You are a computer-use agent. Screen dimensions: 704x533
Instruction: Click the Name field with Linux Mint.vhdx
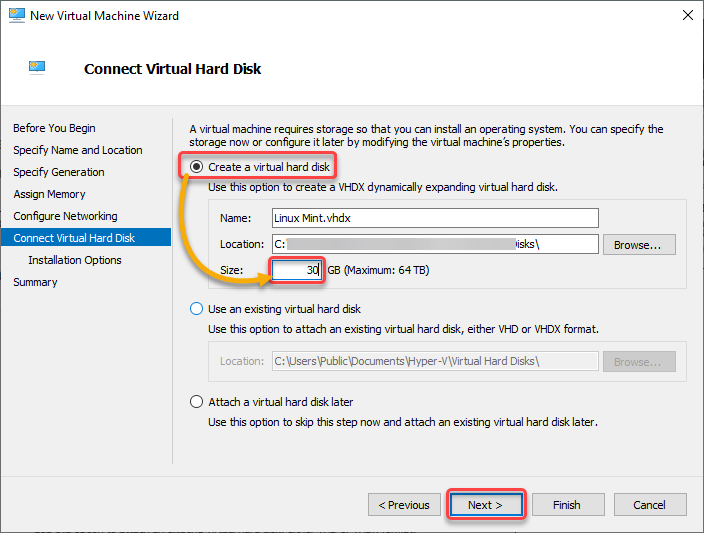[x=435, y=218]
